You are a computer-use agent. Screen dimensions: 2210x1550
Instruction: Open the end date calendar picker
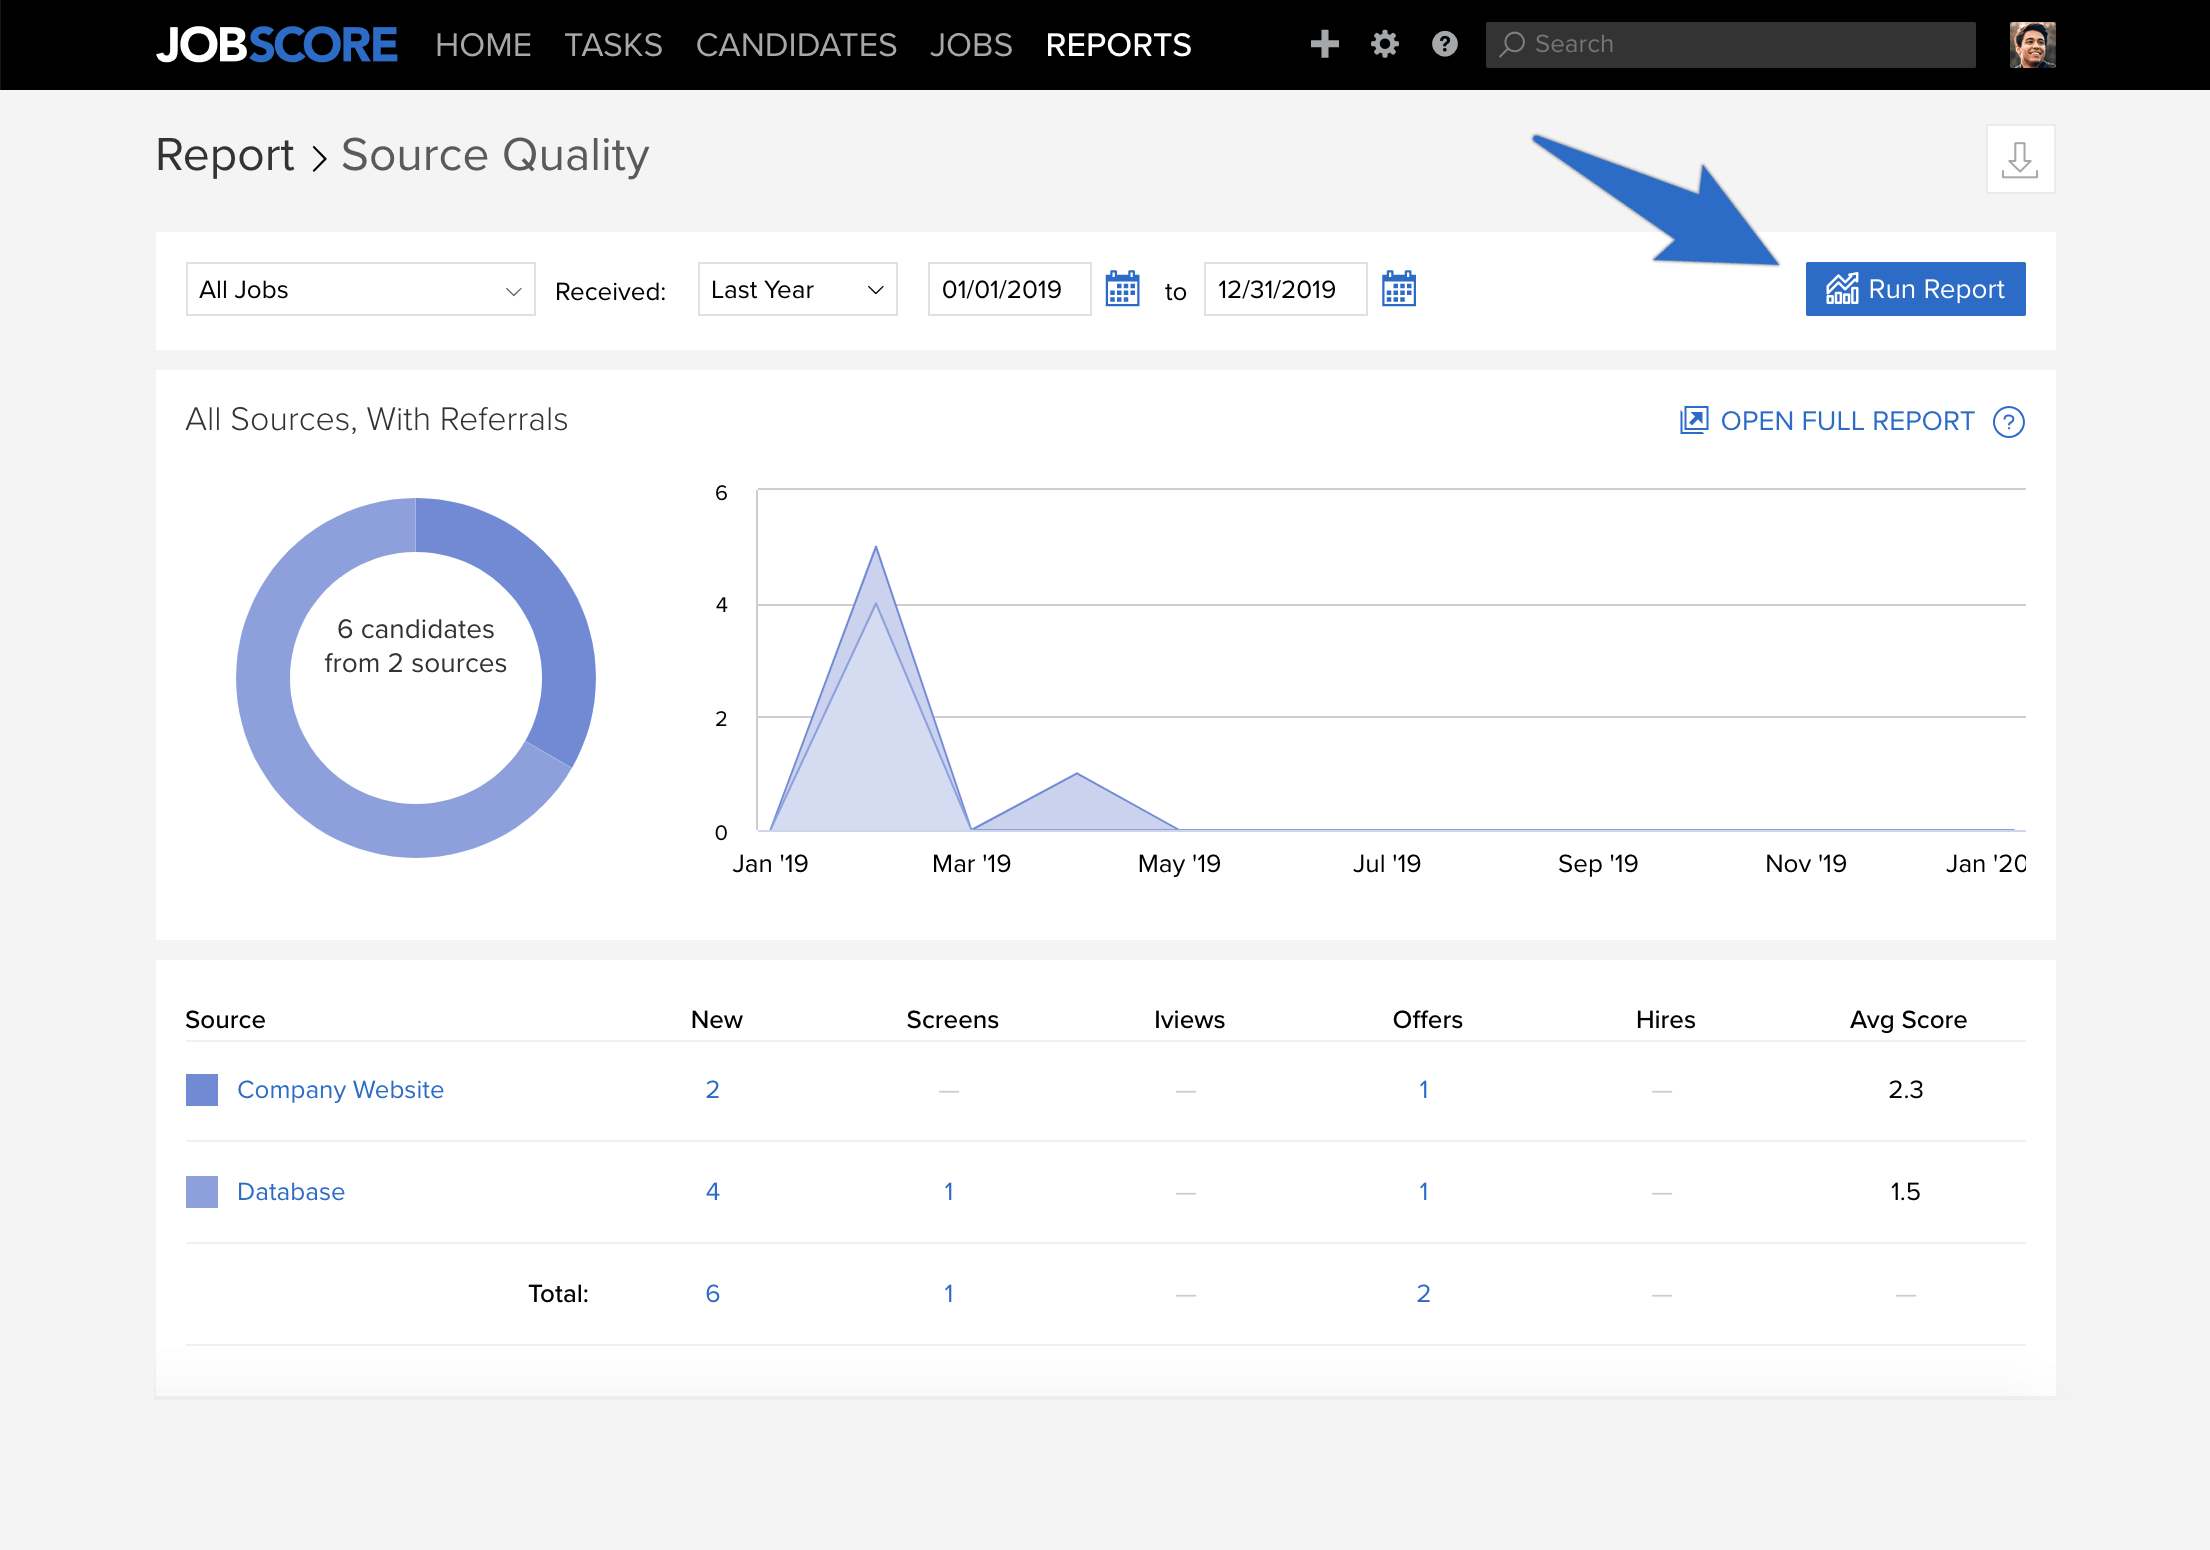(x=1398, y=289)
